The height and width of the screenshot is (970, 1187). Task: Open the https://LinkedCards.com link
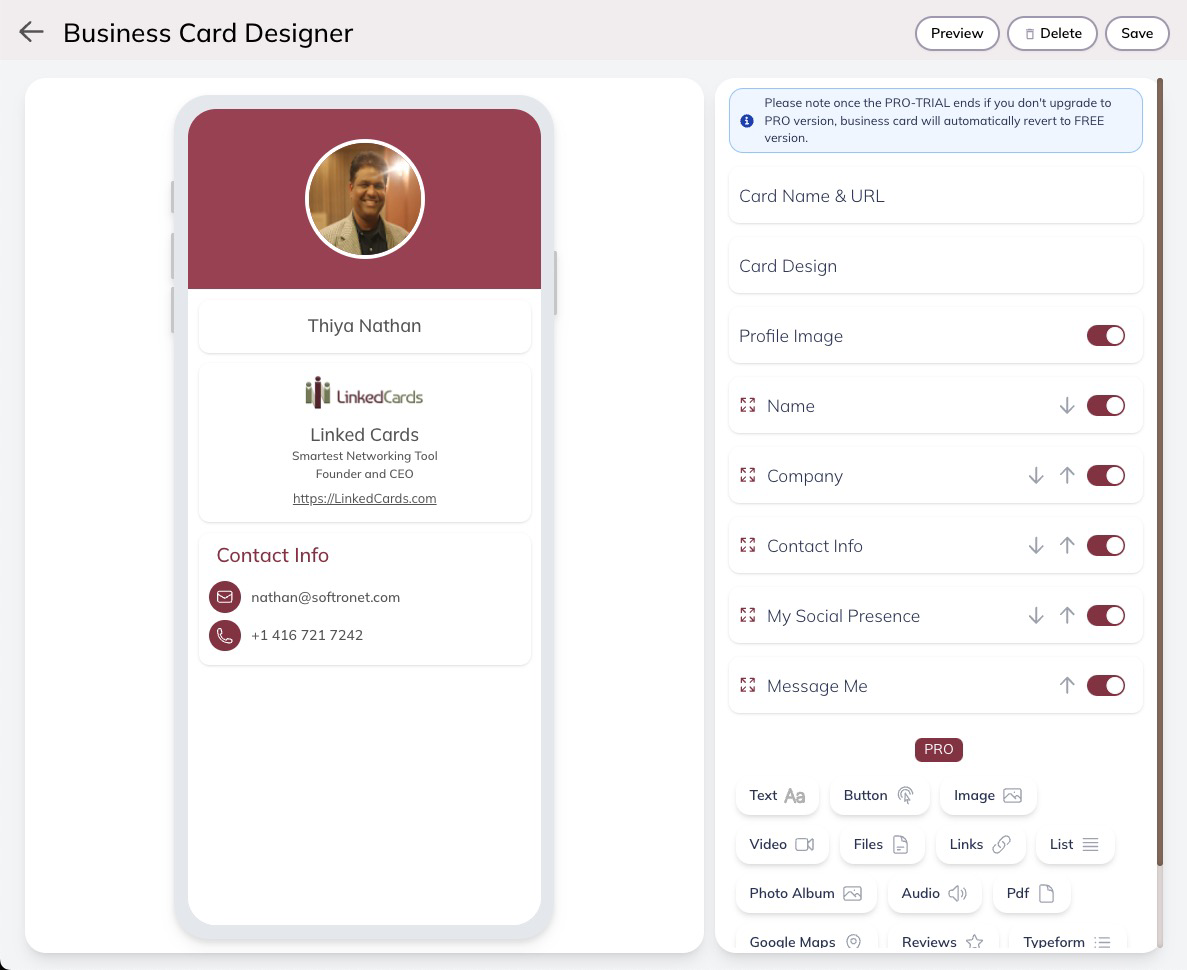pyautogui.click(x=364, y=498)
